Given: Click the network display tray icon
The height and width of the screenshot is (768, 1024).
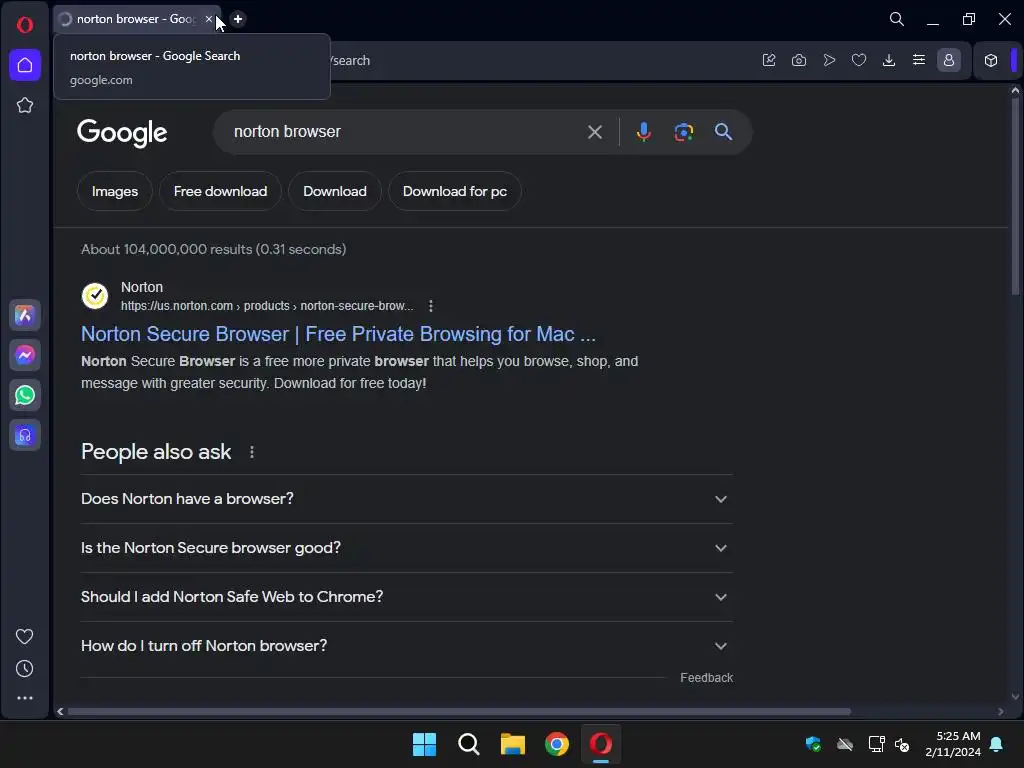Looking at the screenshot, I should (x=876, y=744).
